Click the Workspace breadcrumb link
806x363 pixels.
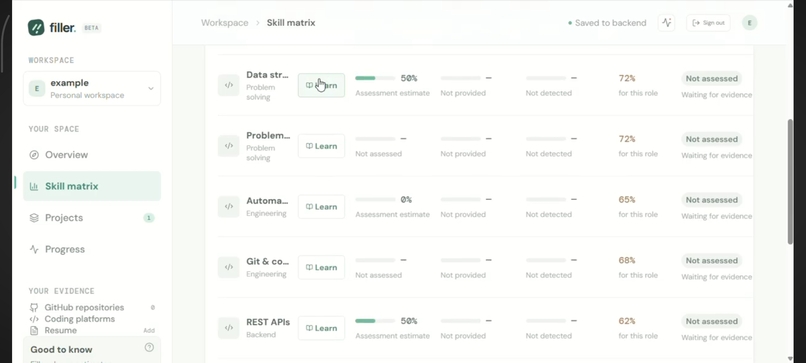point(224,23)
